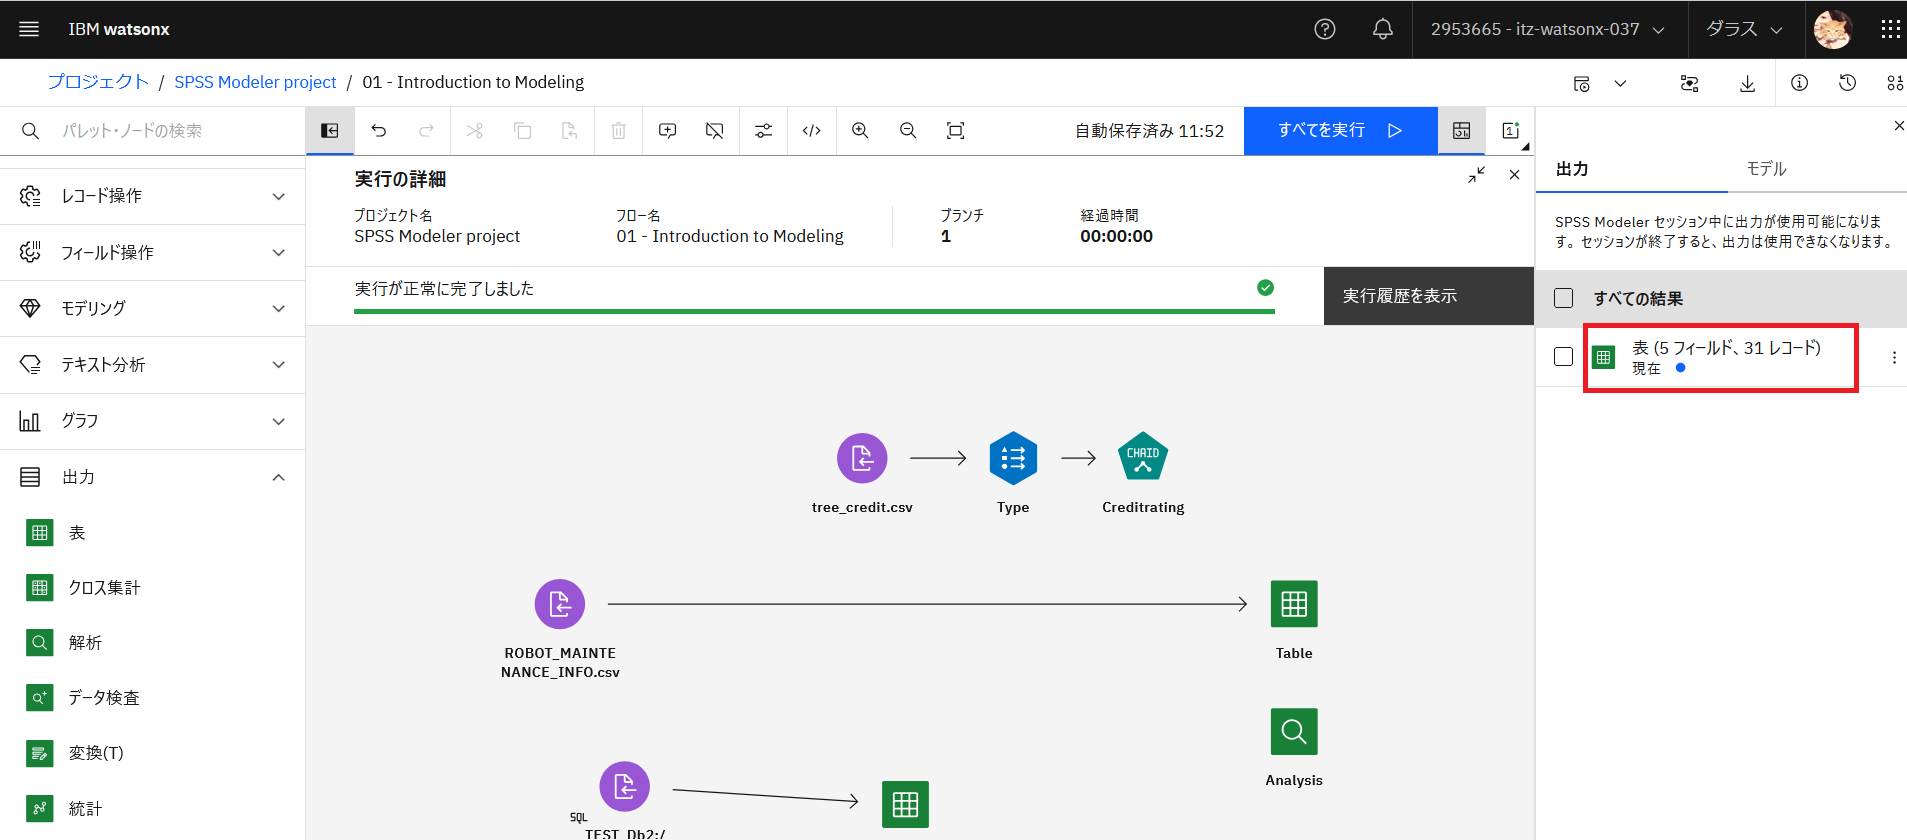Download the flow with download icon

click(x=1748, y=83)
